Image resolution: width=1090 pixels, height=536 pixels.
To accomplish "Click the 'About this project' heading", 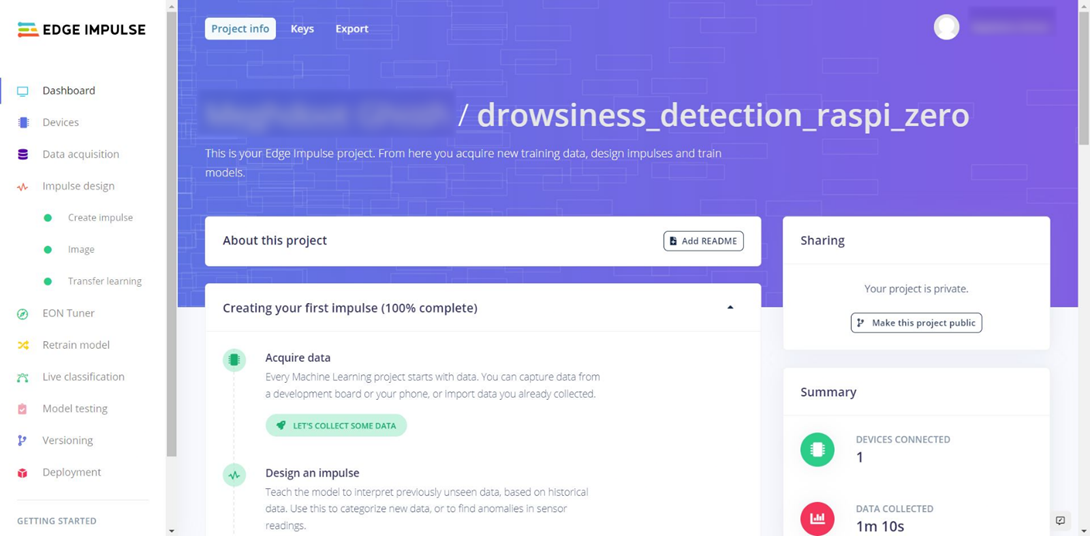I will (275, 241).
